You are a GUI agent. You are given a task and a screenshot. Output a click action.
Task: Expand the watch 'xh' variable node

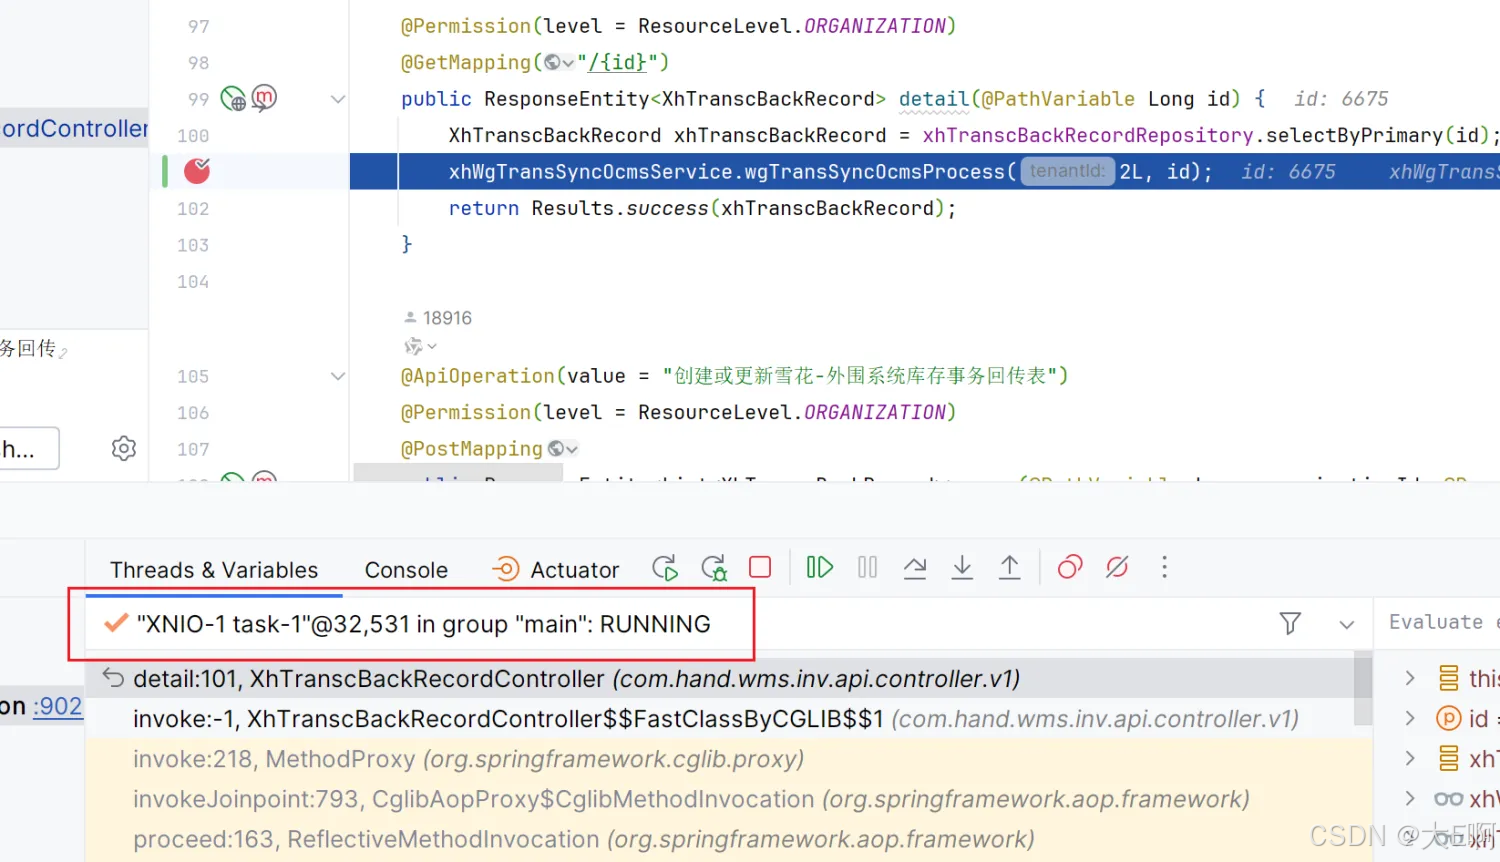coord(1410,798)
